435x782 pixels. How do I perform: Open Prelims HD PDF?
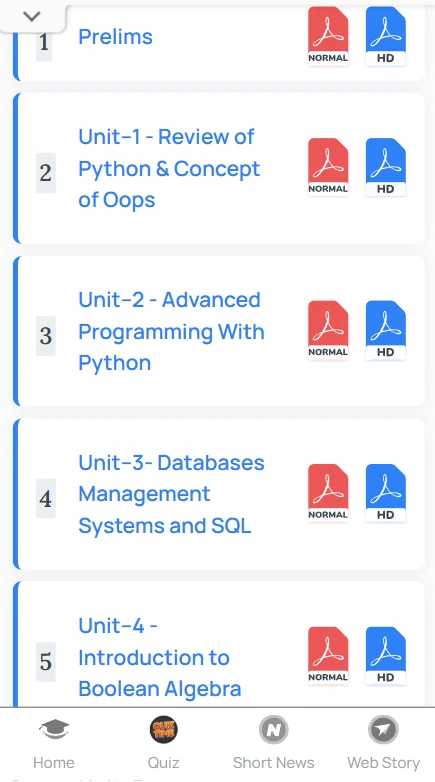[386, 36]
